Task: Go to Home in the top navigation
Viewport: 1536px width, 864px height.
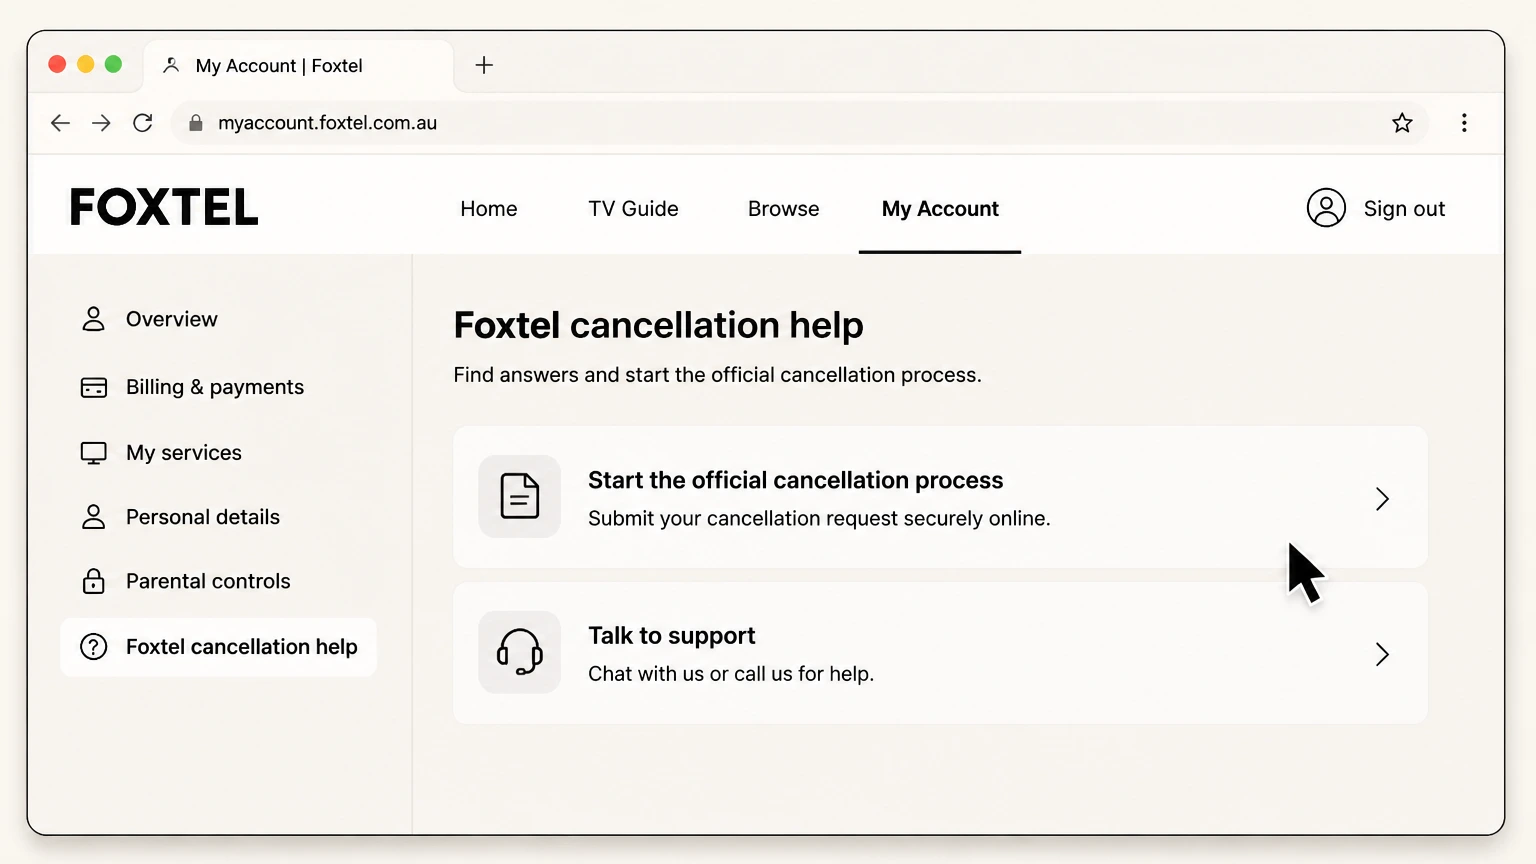Action: coord(489,209)
